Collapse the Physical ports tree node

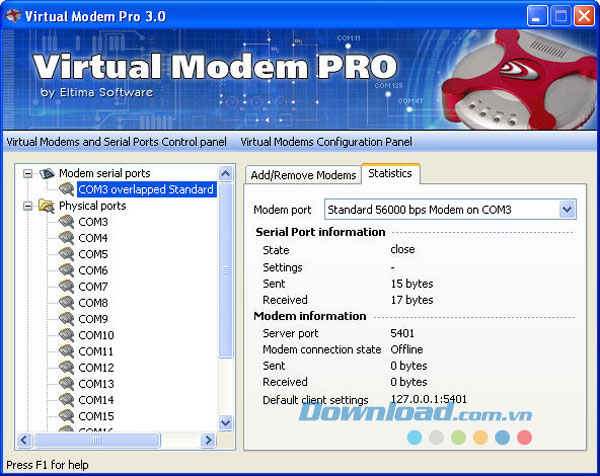[x=28, y=206]
